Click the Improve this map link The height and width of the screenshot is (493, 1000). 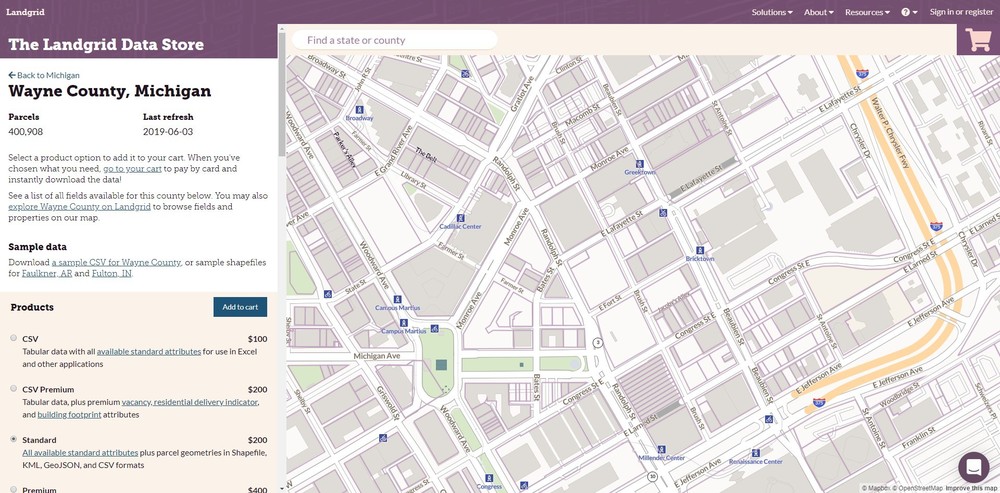coord(971,488)
